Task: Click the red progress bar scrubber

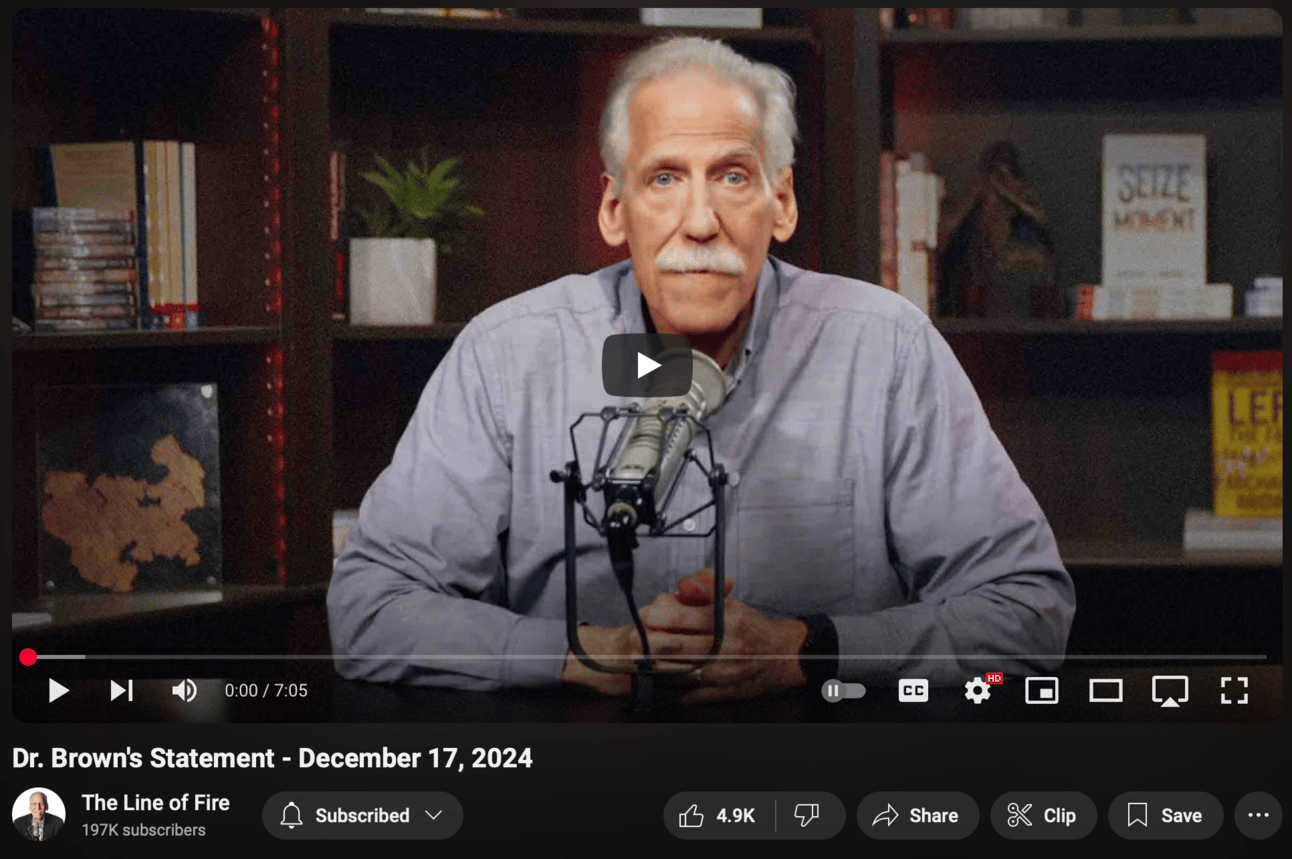Action: 28,657
